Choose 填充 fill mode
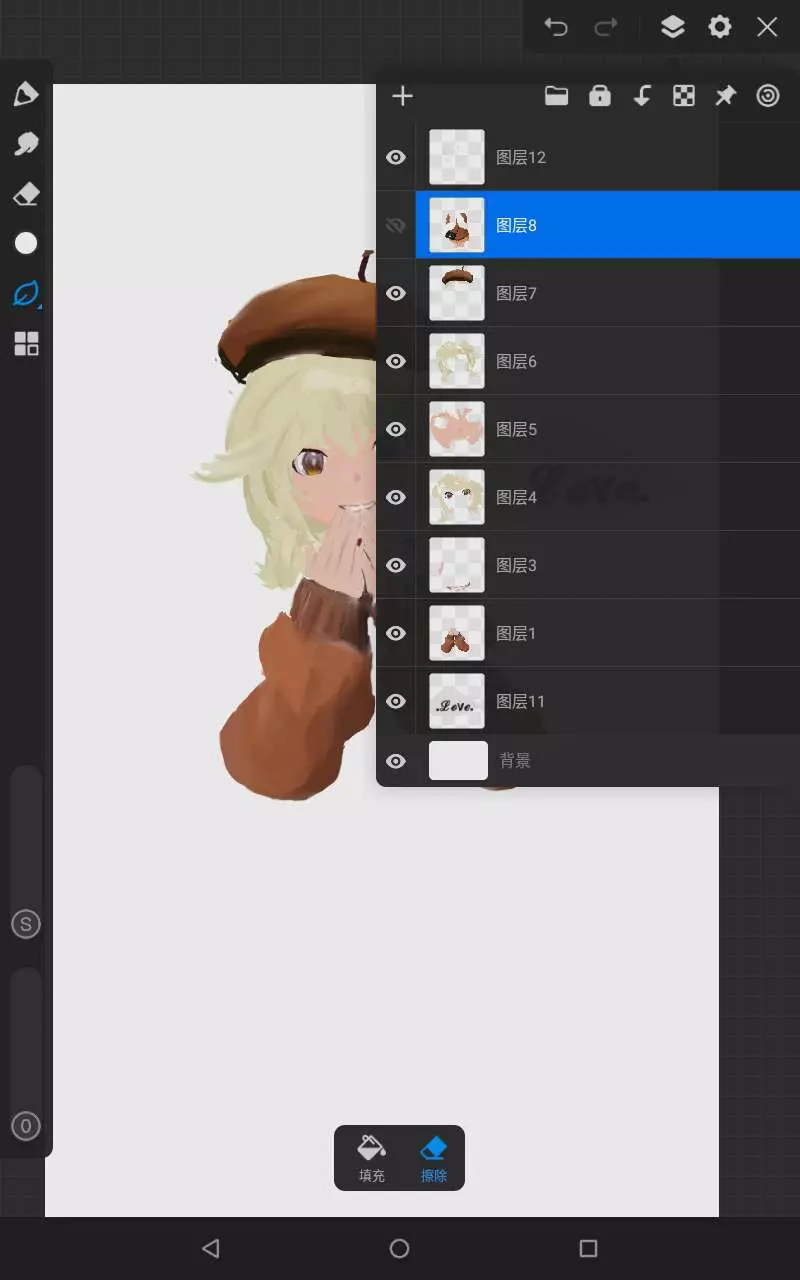Viewport: 800px width, 1280px height. pyautogui.click(x=371, y=1159)
